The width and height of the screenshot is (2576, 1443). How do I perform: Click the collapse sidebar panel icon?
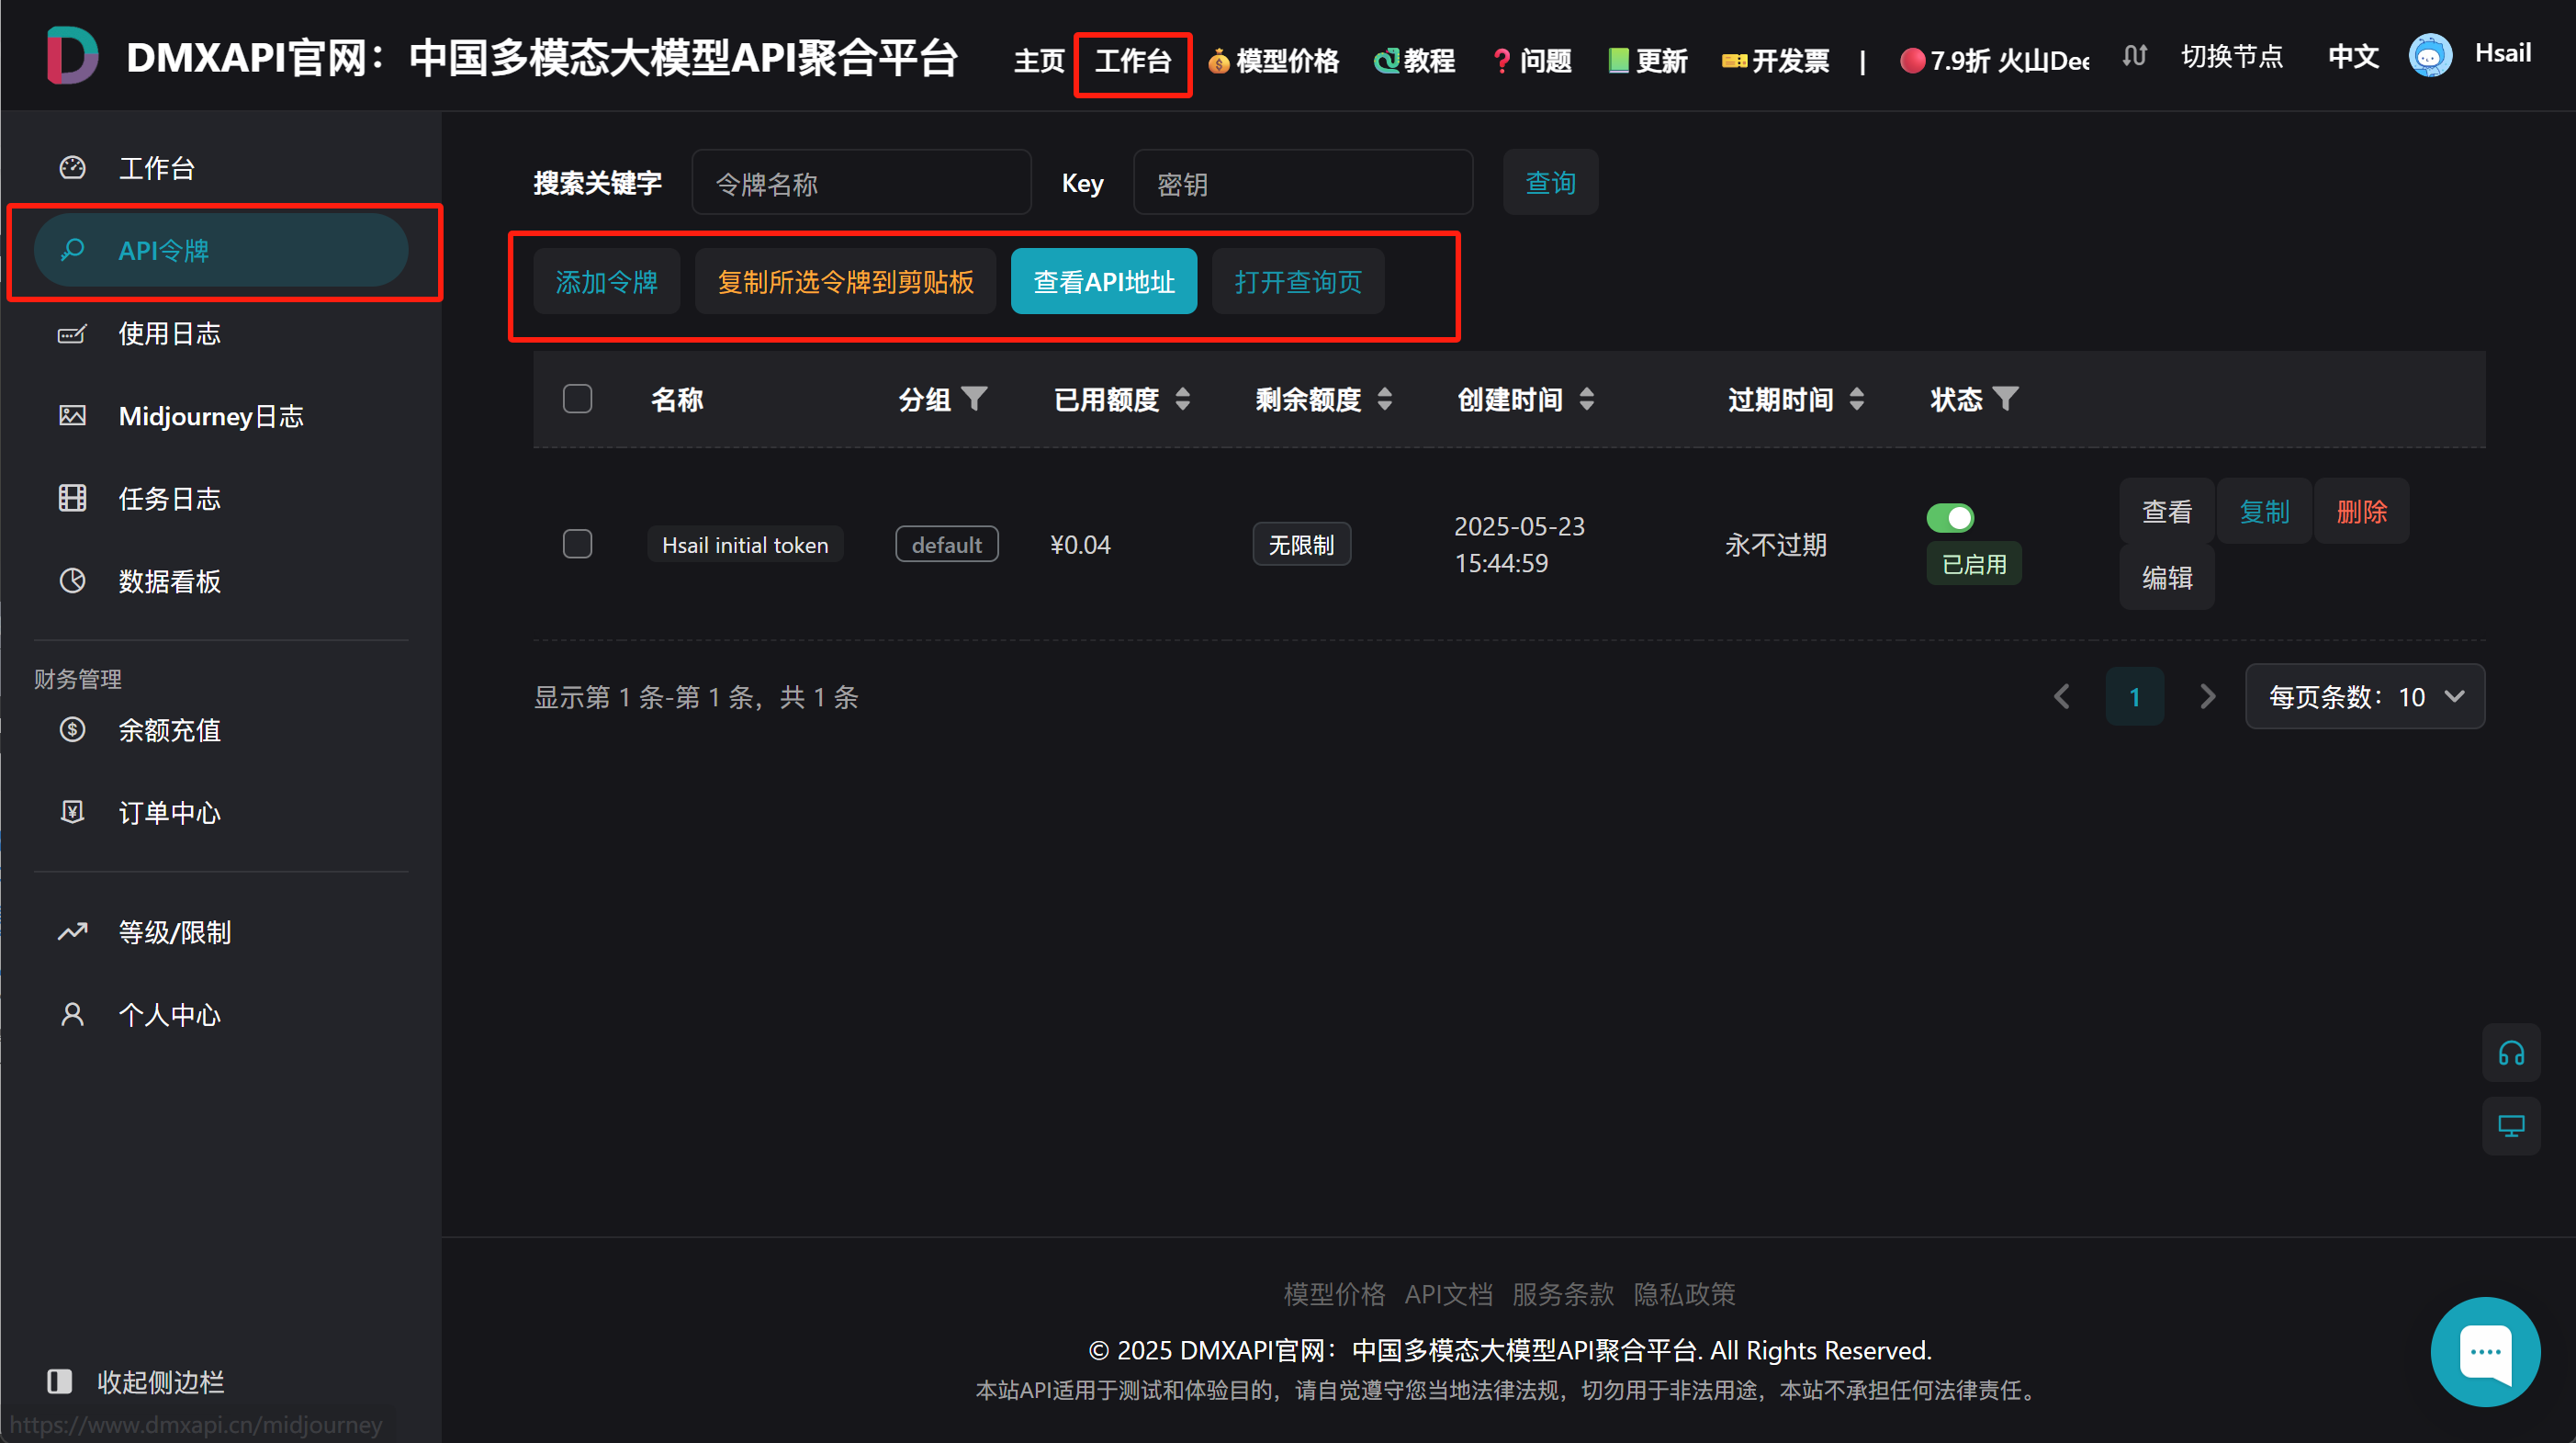[59, 1382]
